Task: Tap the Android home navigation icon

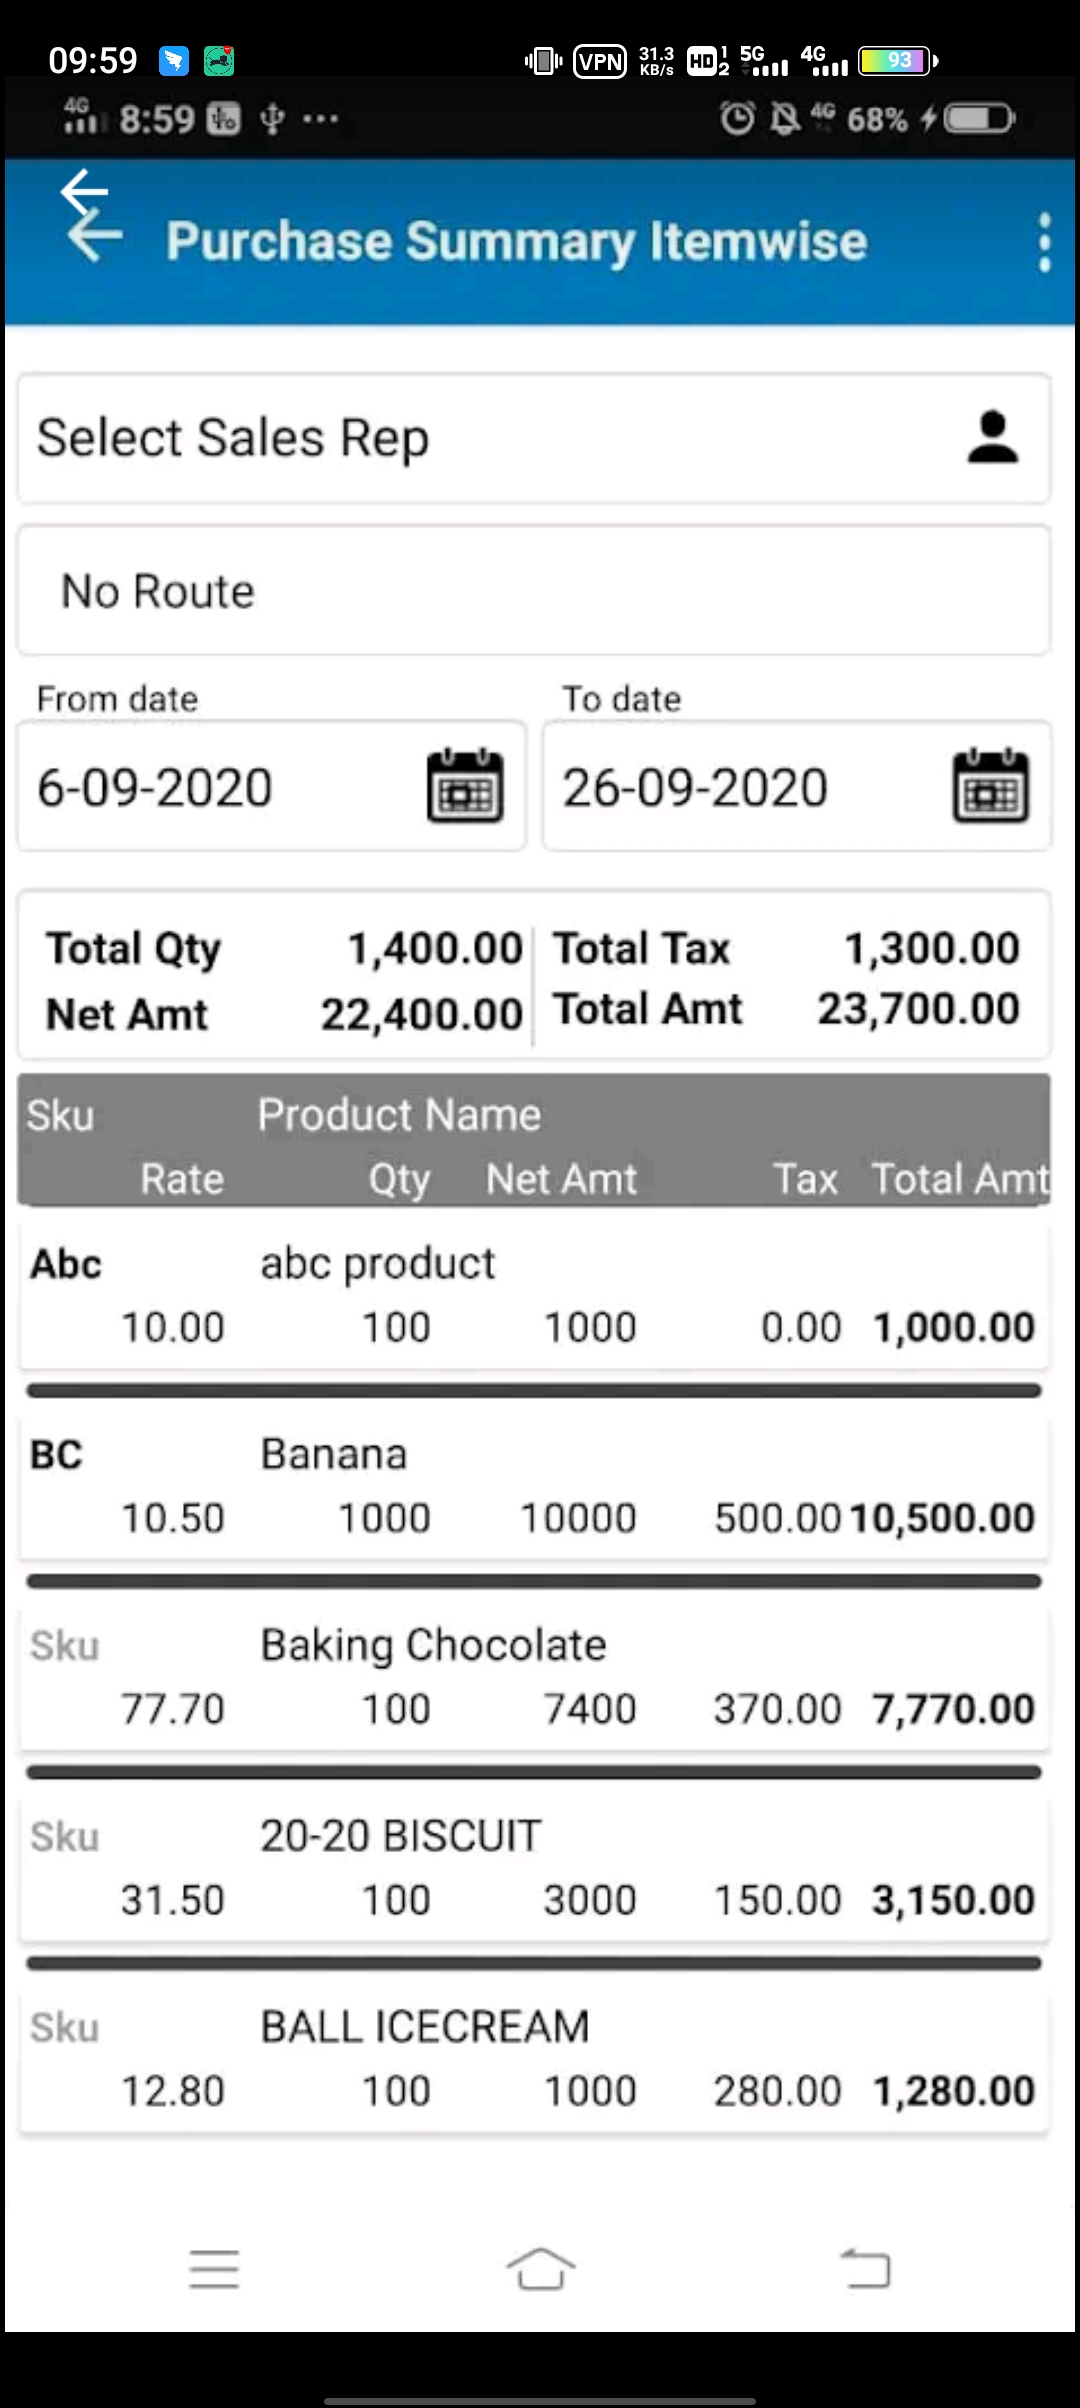Action: (x=540, y=2268)
